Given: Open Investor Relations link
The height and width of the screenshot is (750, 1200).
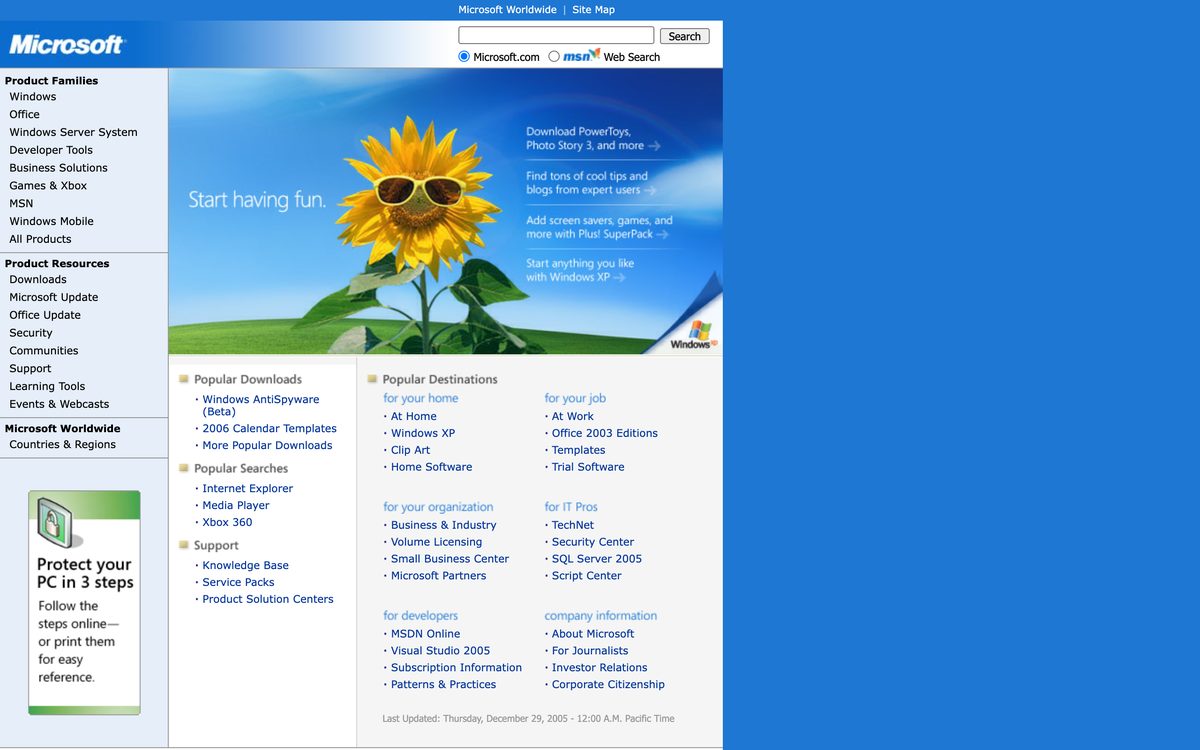Looking at the screenshot, I should pyautogui.click(x=600, y=669).
